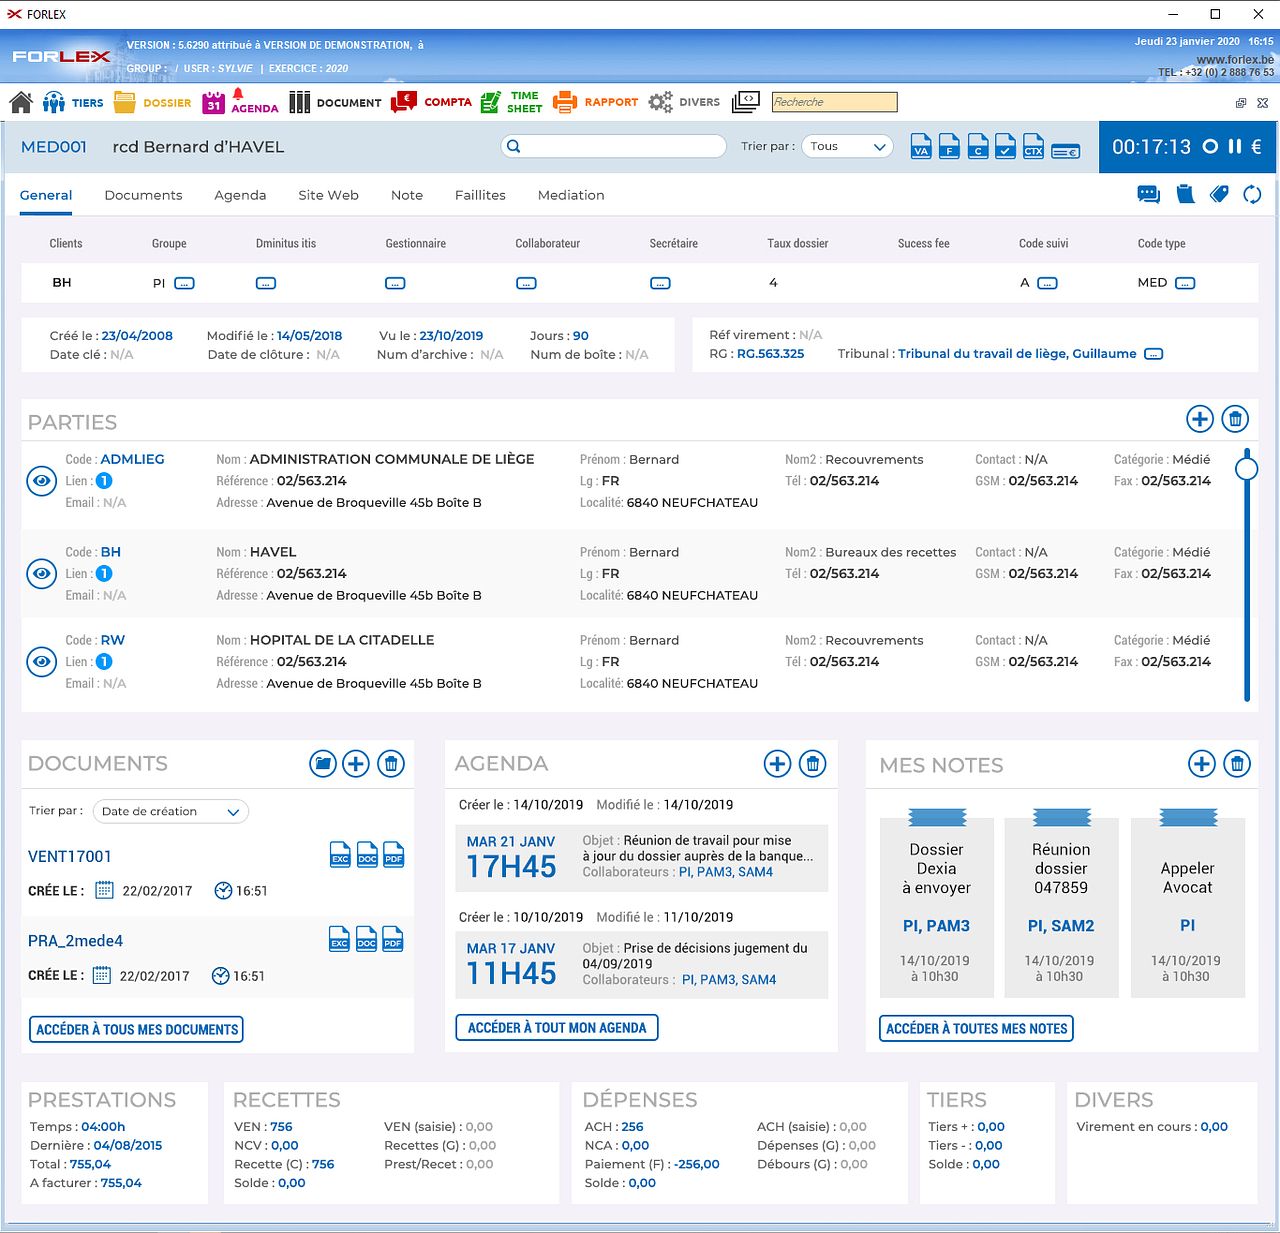Toggle visibility of ADMLIEG party
1280x1233 pixels.
(41, 481)
